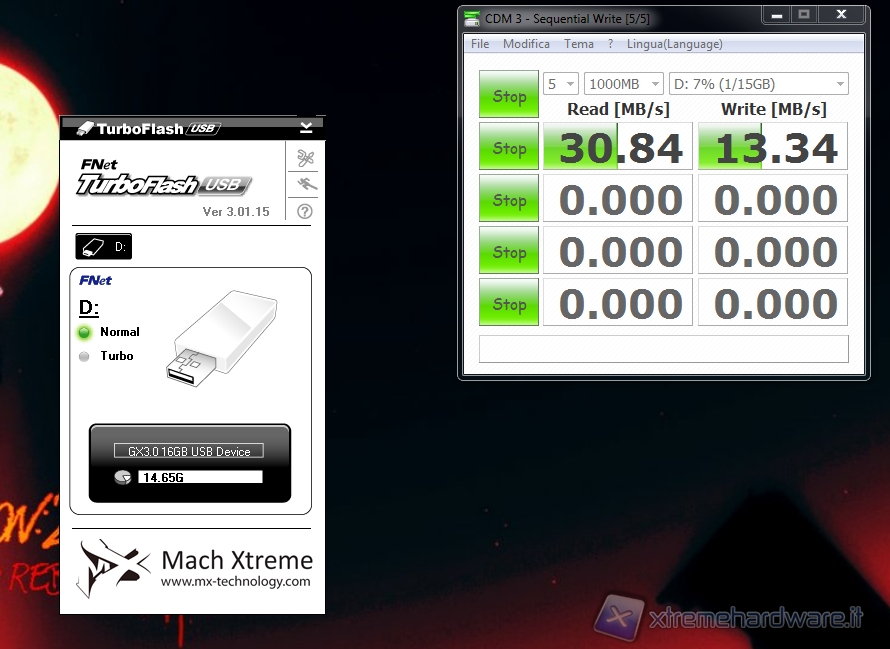Click the running-man turbo icon
890x649 pixels.
[x=306, y=184]
